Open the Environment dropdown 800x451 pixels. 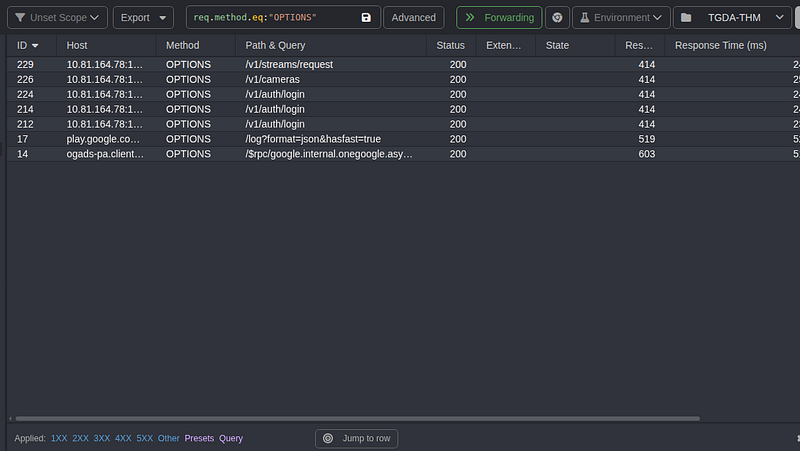(x=621, y=17)
